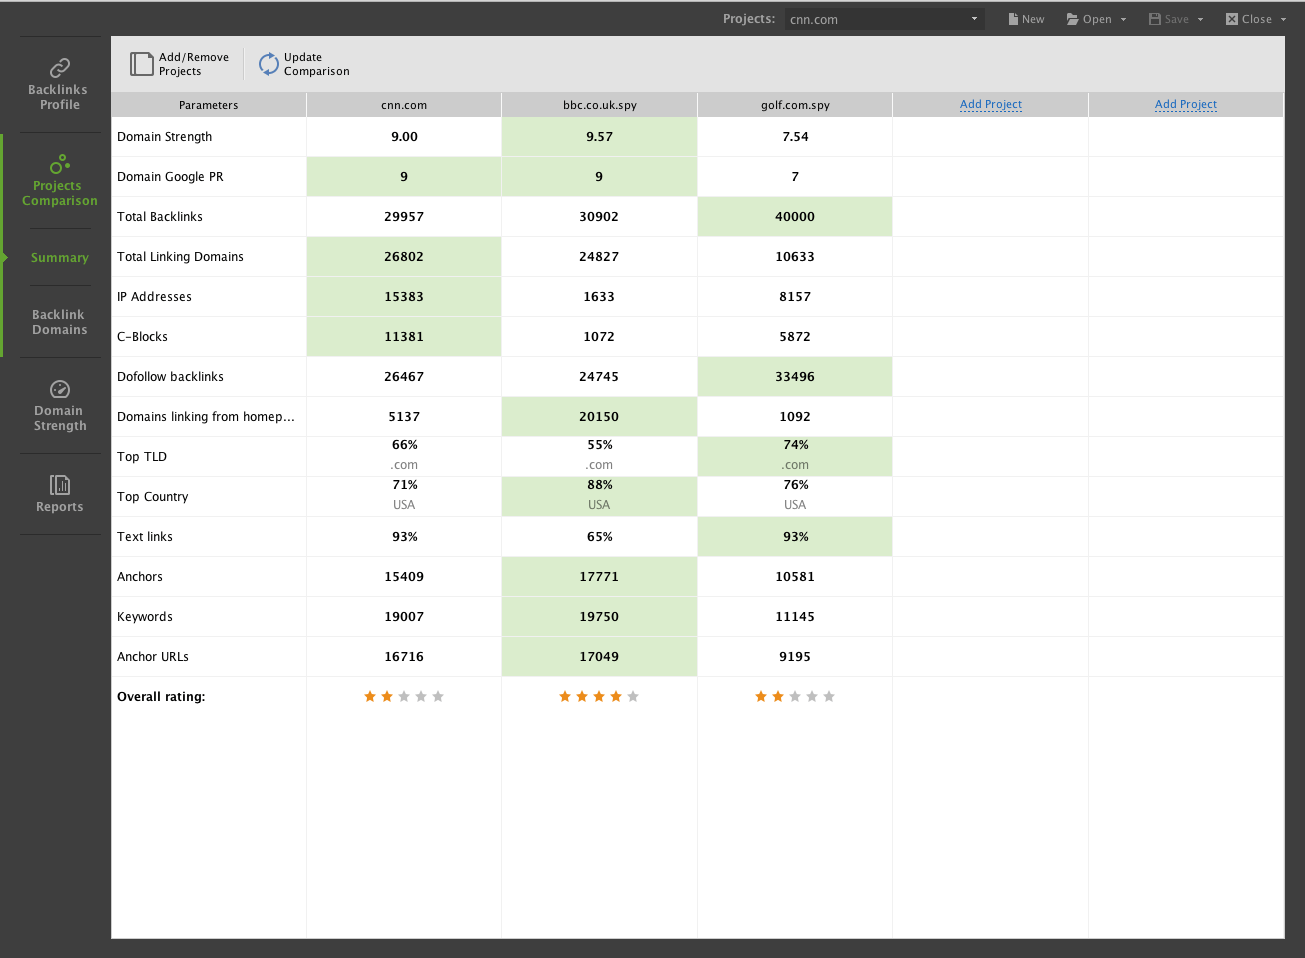Click the Update Comparison button label
Viewport: 1305px width, 958px height.
pos(317,64)
